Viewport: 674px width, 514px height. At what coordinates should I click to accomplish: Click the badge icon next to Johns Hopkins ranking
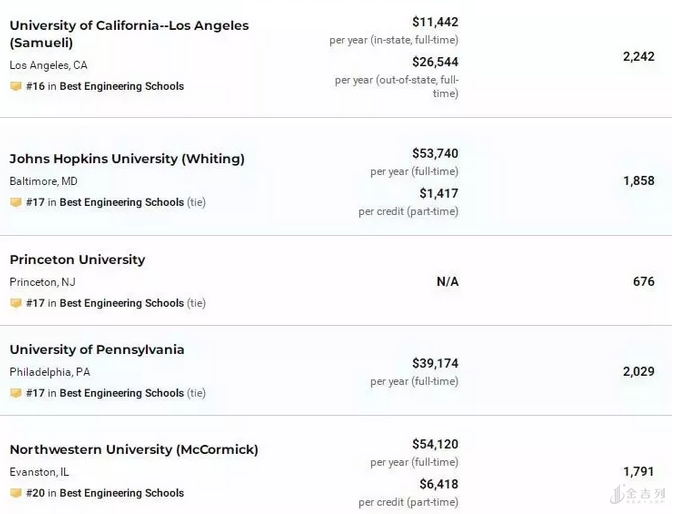point(16,203)
